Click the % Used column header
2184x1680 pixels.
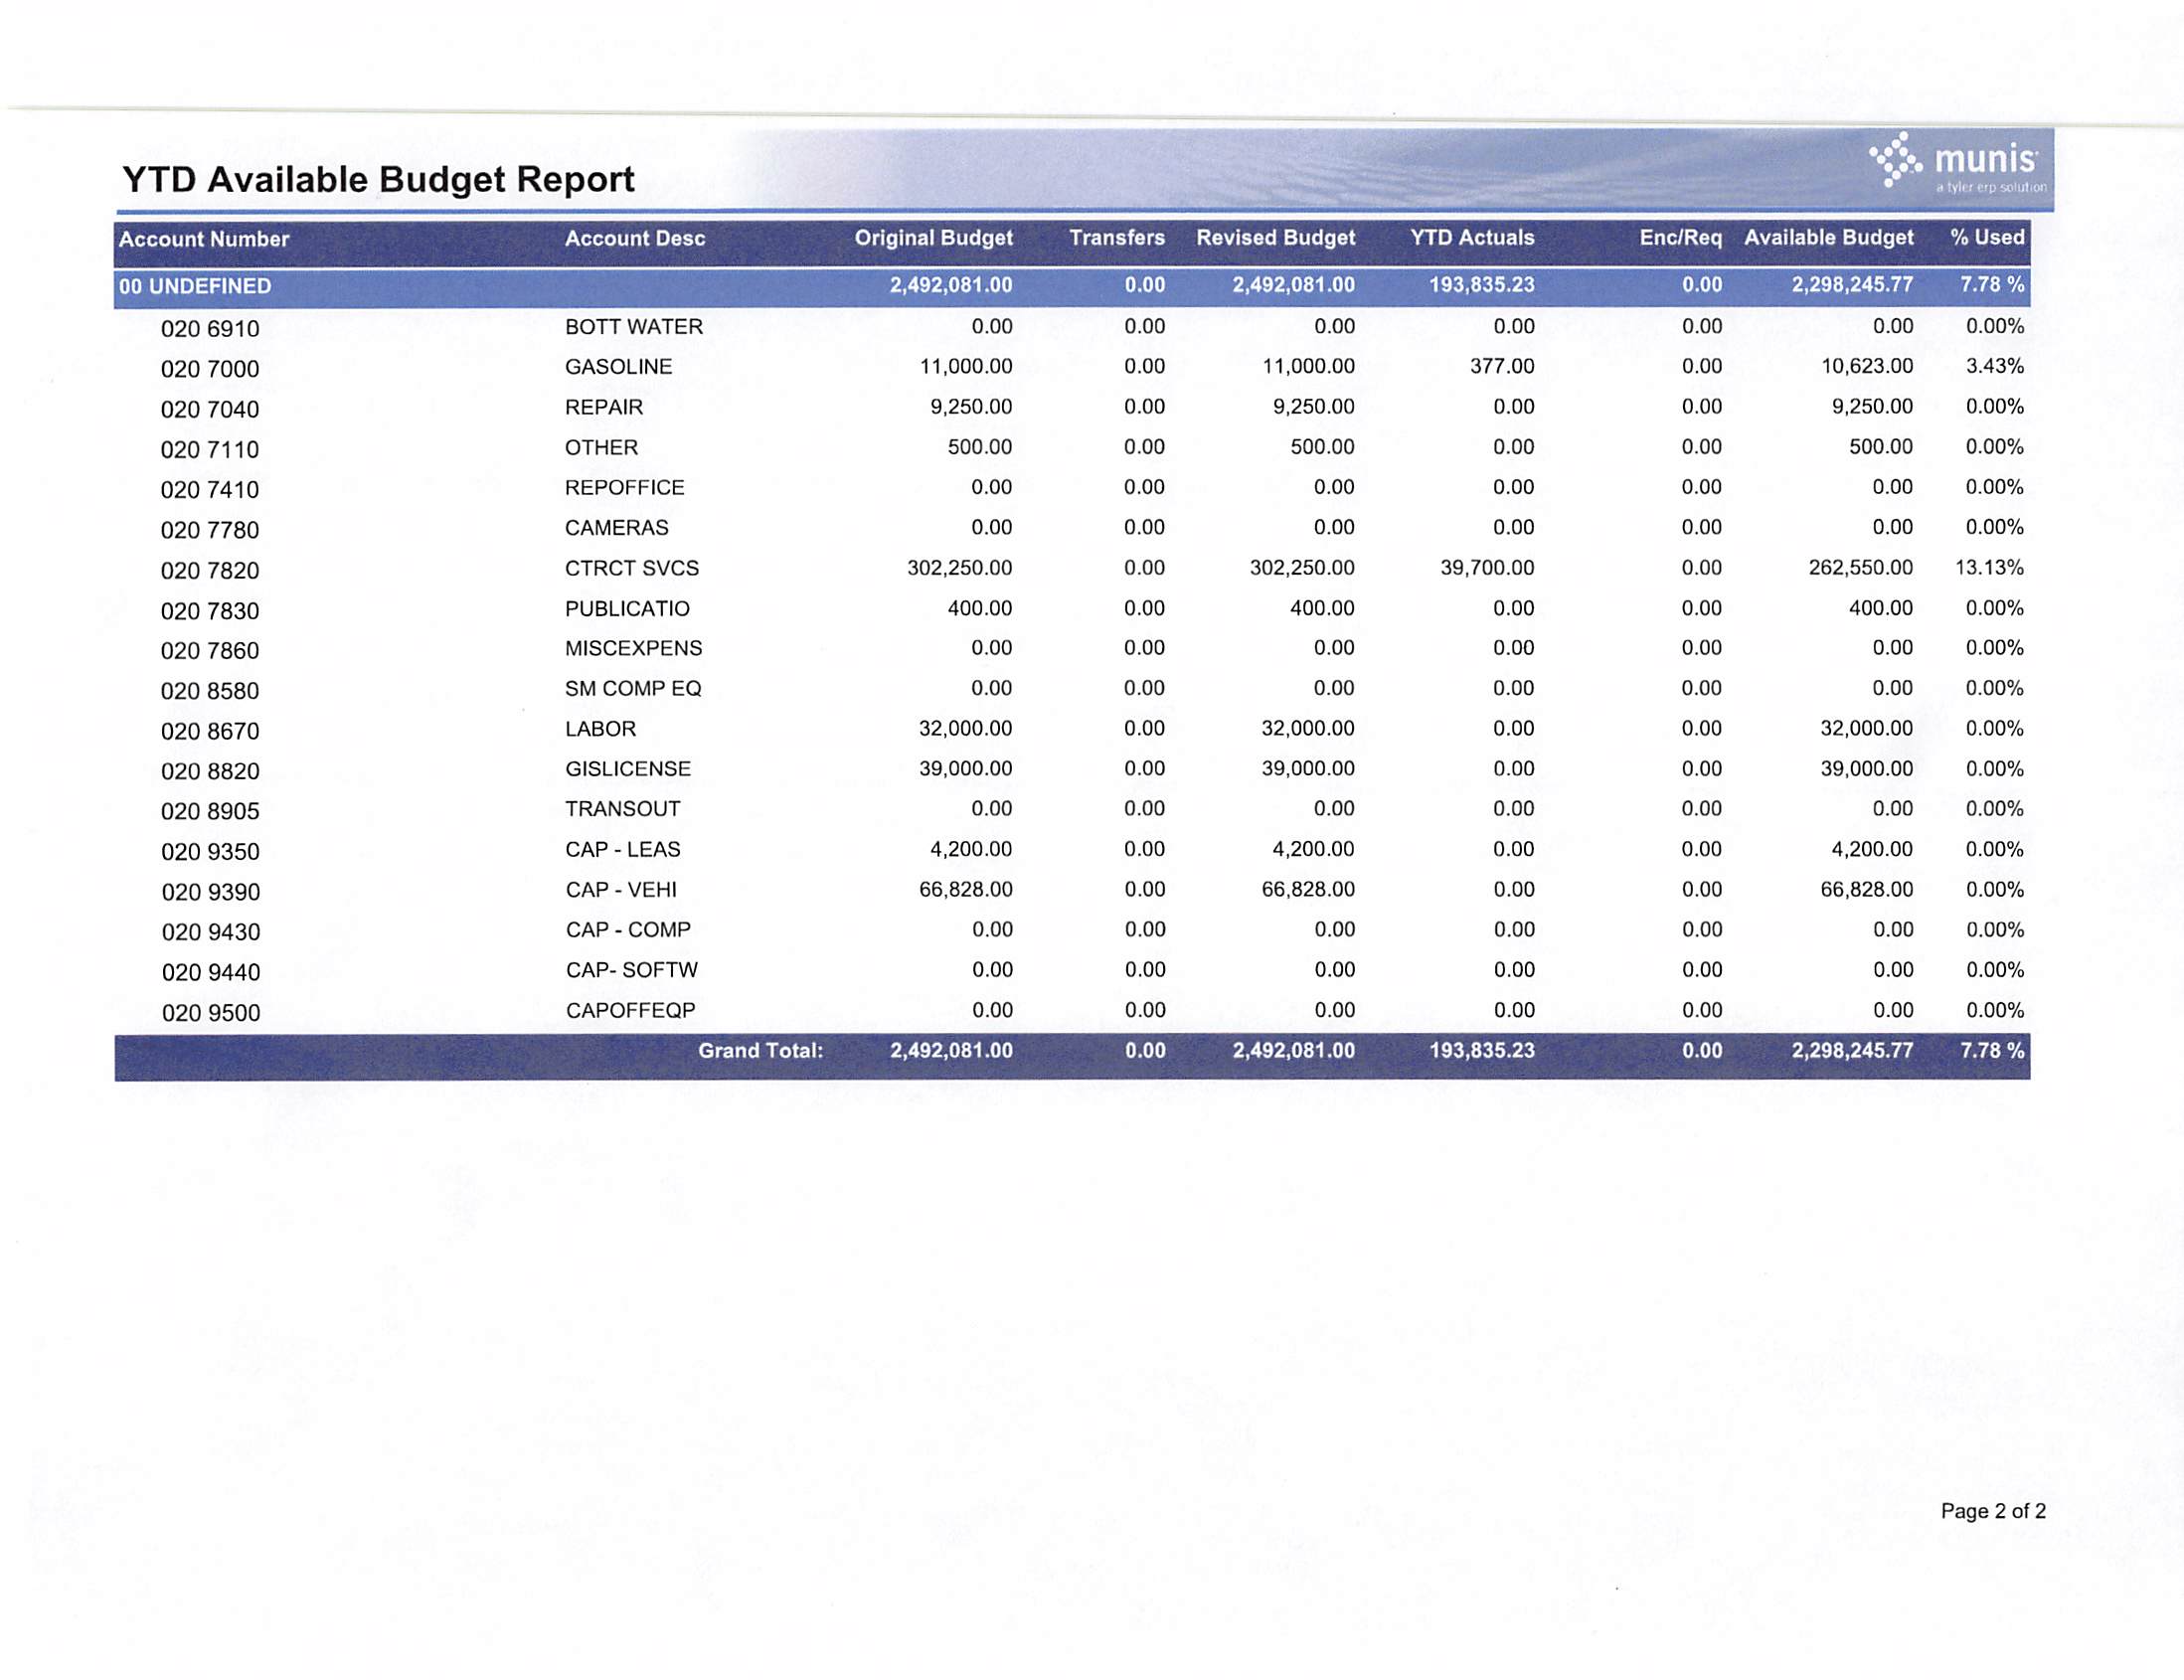tap(1987, 238)
